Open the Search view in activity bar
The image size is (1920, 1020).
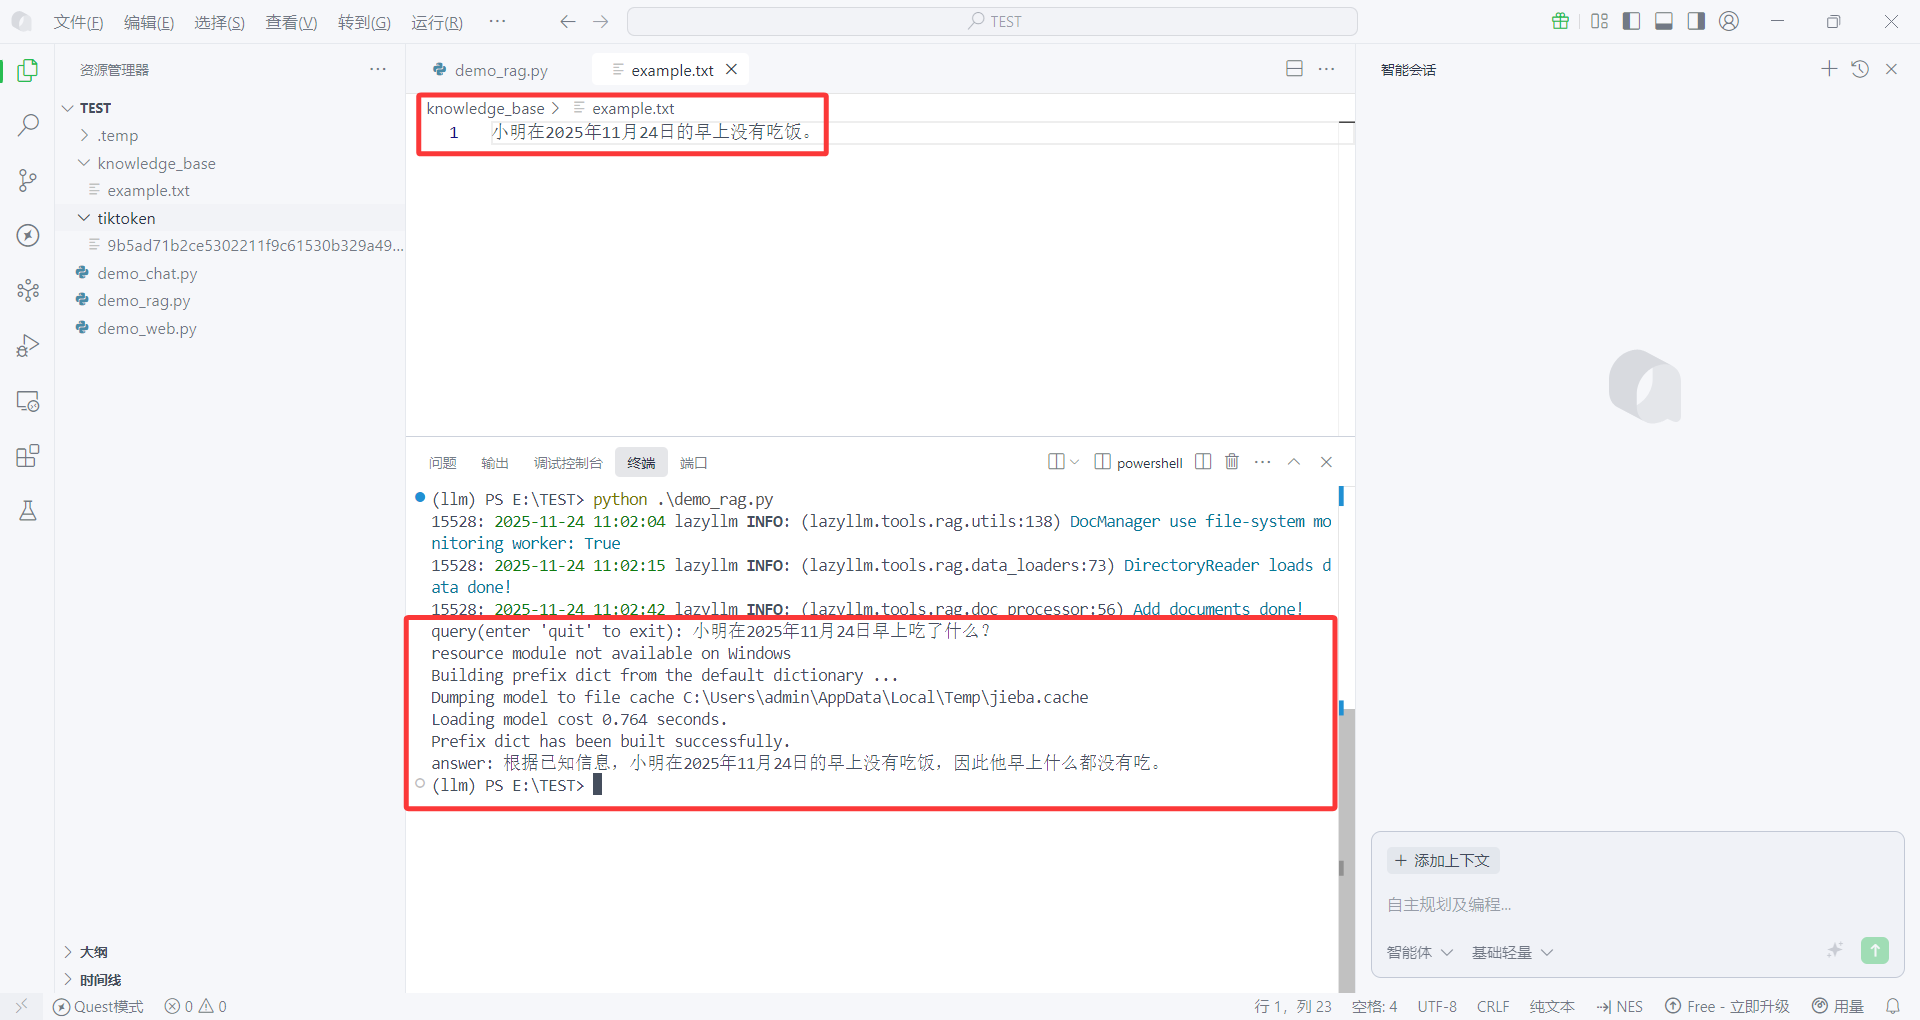coord(28,125)
